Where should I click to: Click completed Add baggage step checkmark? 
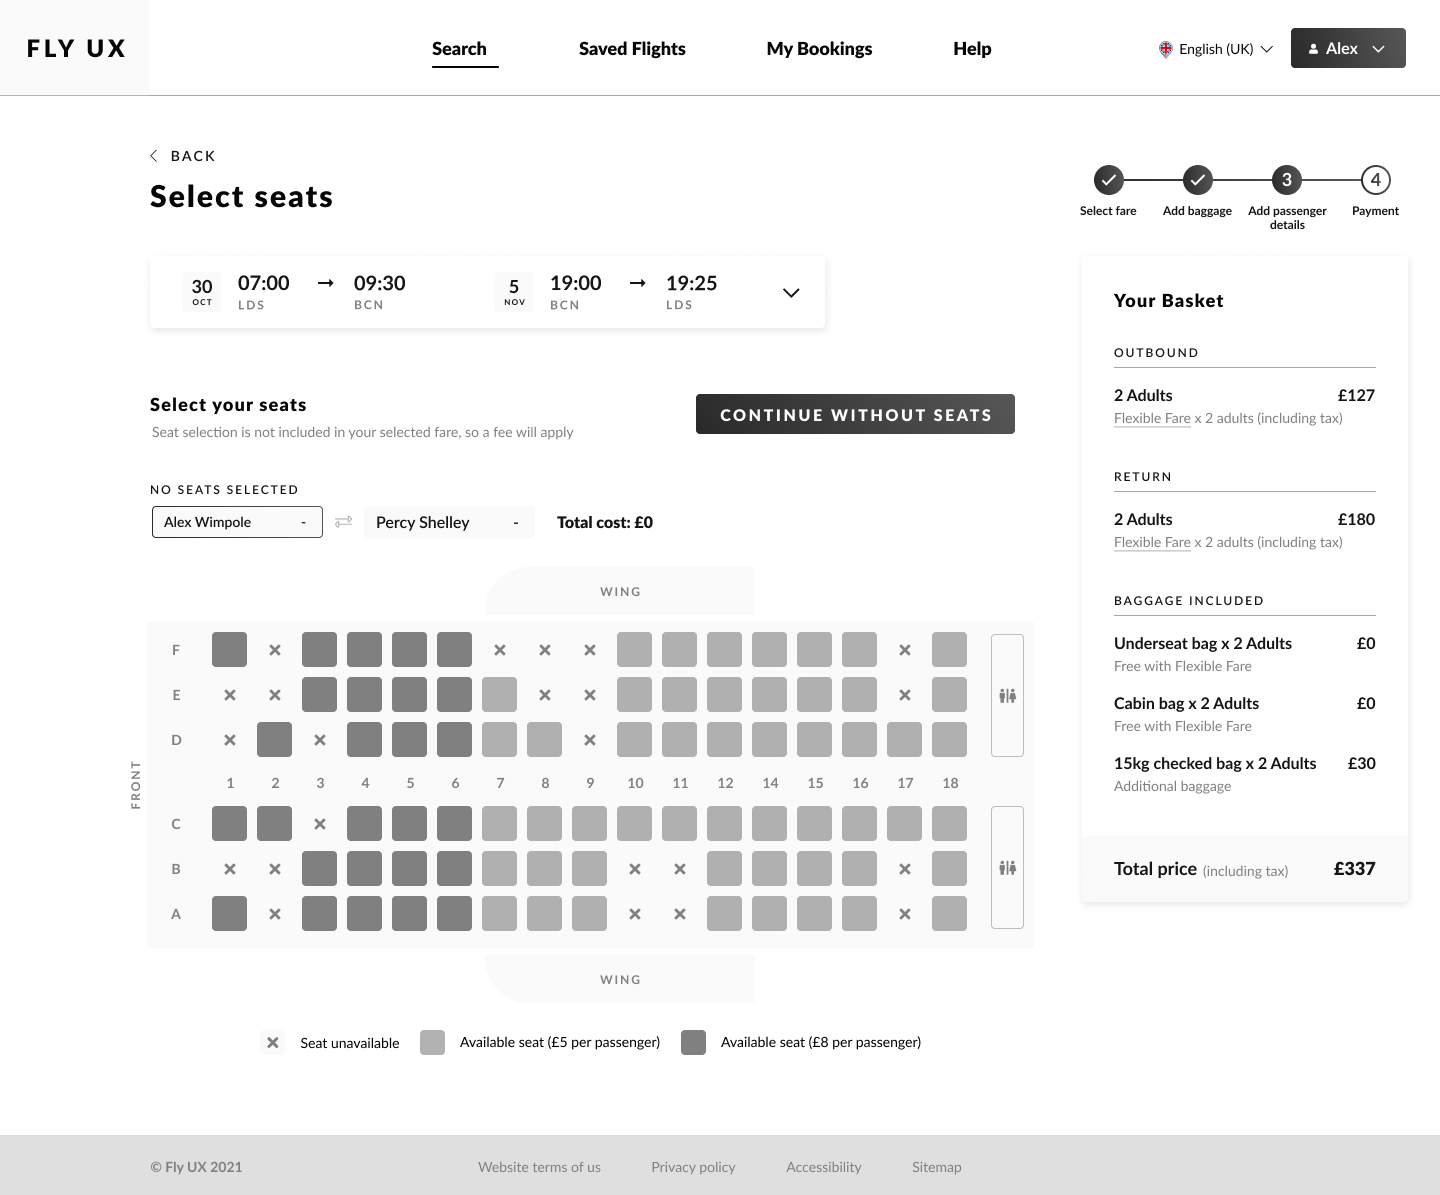pos(1197,180)
